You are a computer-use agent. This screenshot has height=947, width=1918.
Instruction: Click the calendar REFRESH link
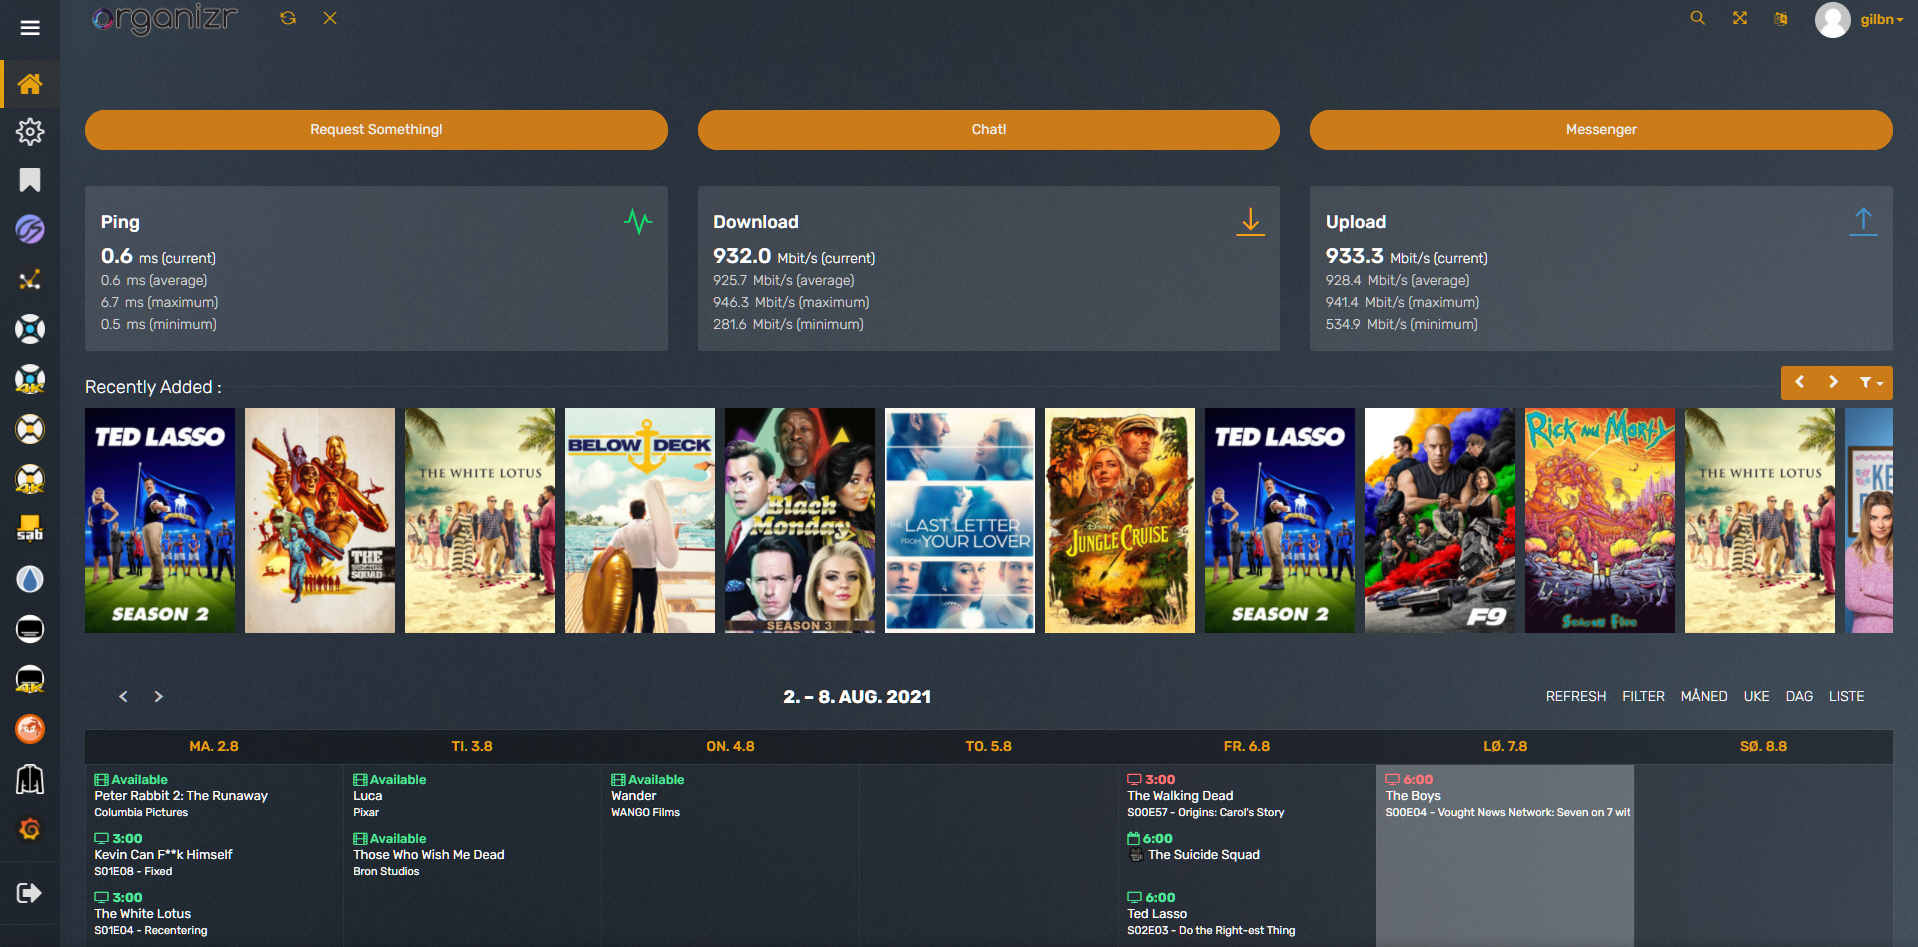pos(1575,697)
